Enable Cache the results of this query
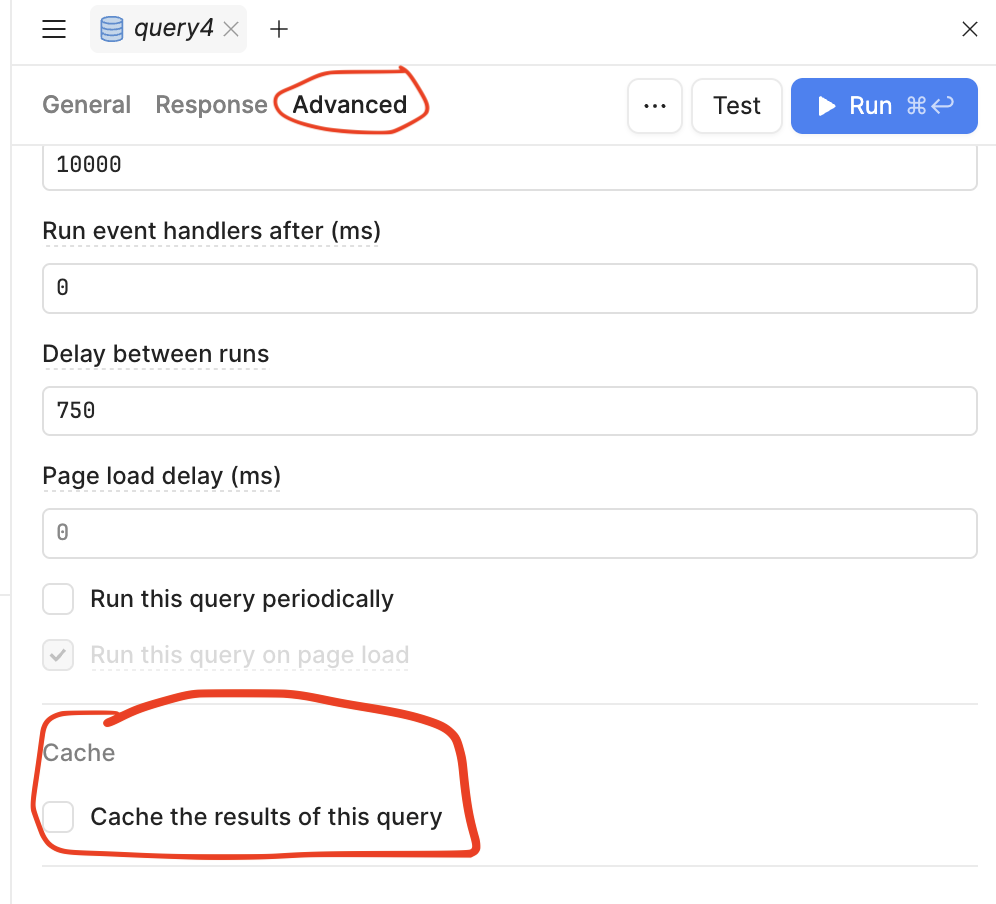996x904 pixels. pos(58,817)
